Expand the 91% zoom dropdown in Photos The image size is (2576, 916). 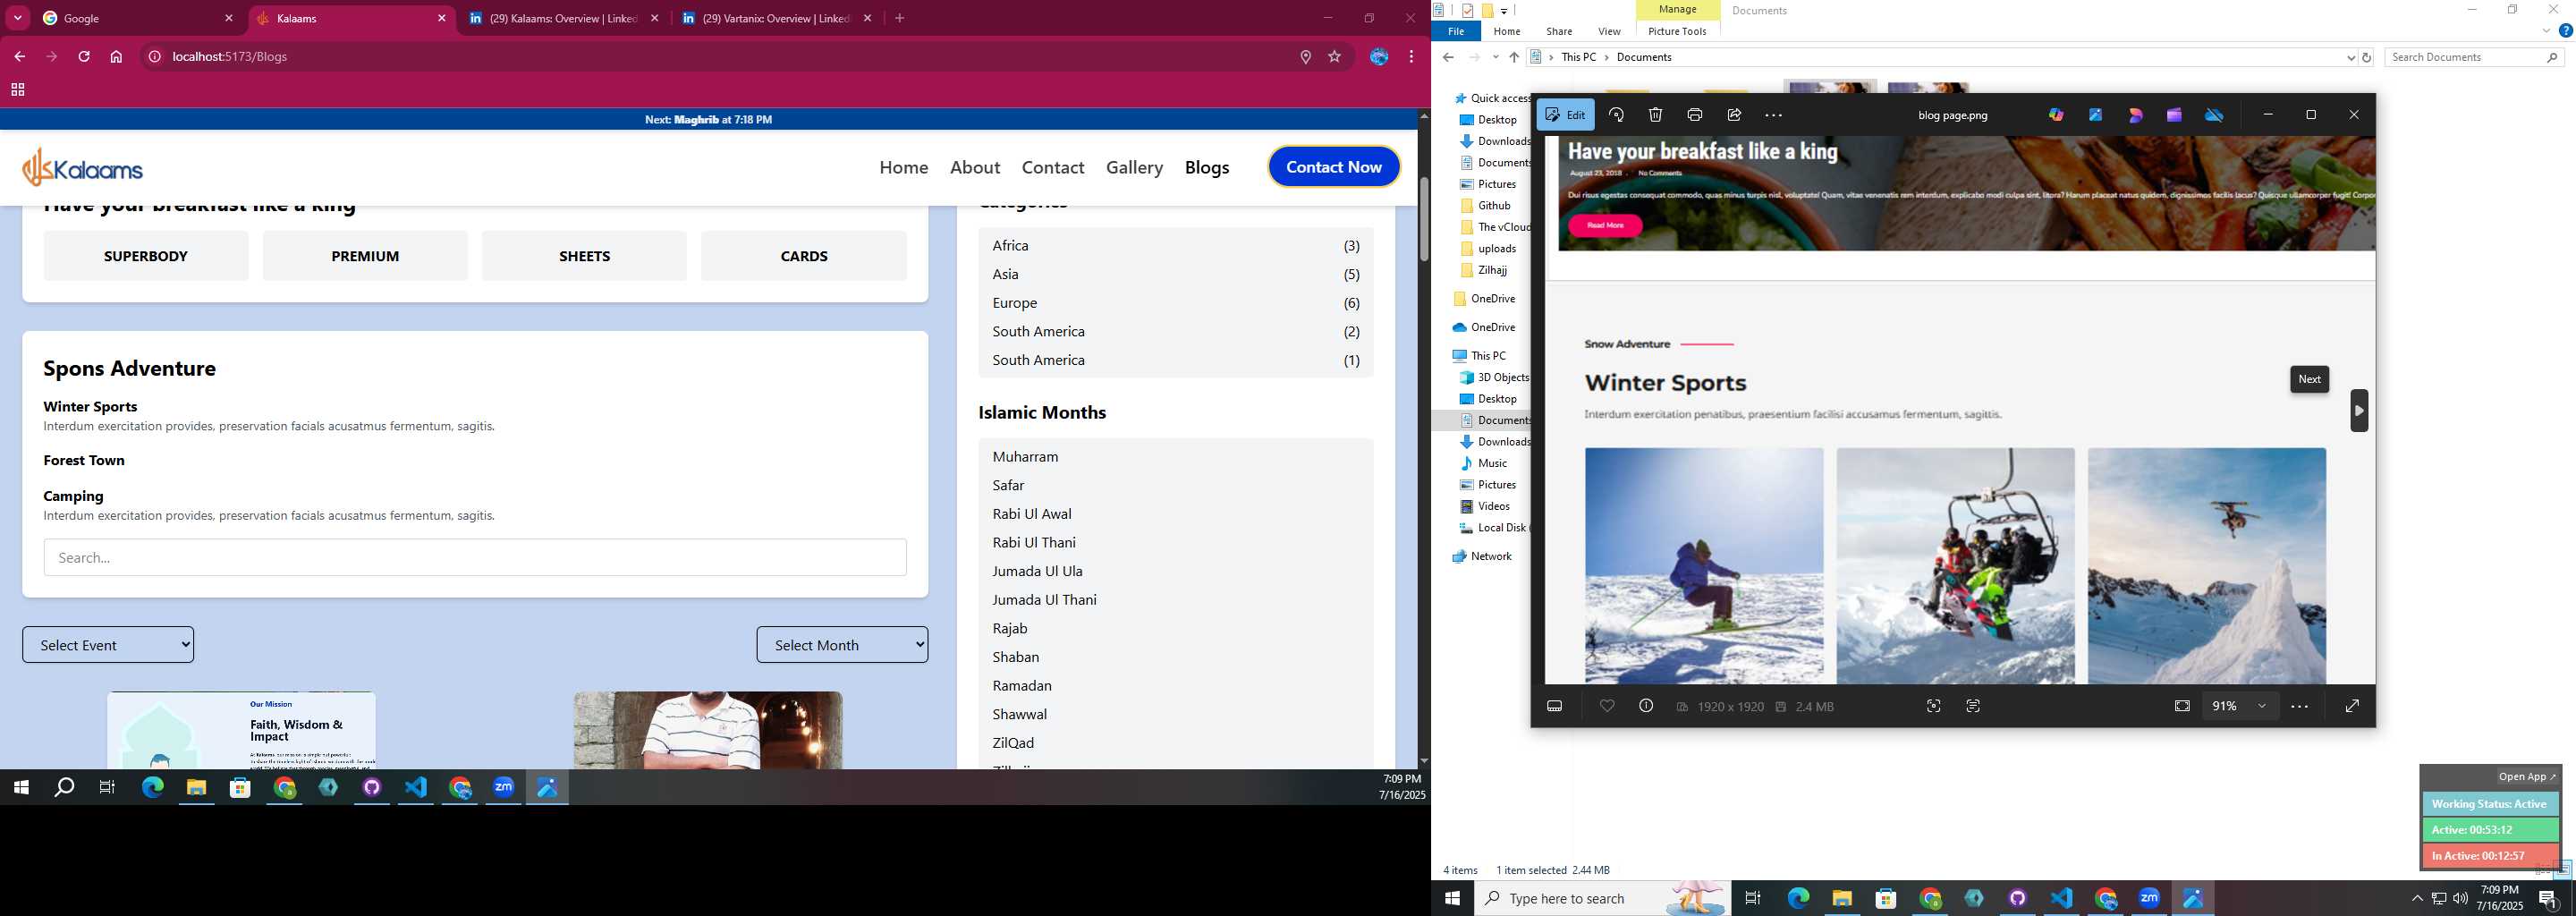coord(2261,706)
